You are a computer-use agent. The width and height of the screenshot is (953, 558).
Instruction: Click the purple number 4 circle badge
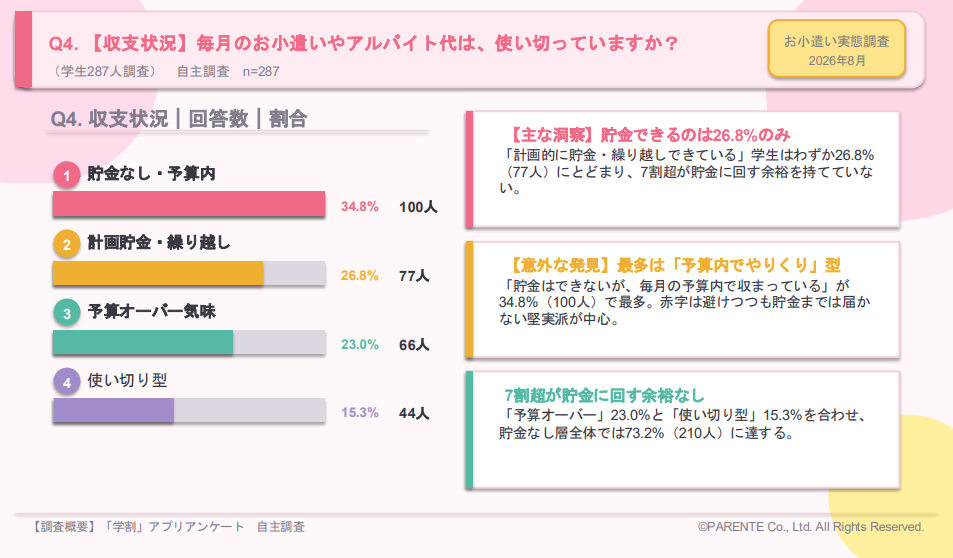coord(67,382)
